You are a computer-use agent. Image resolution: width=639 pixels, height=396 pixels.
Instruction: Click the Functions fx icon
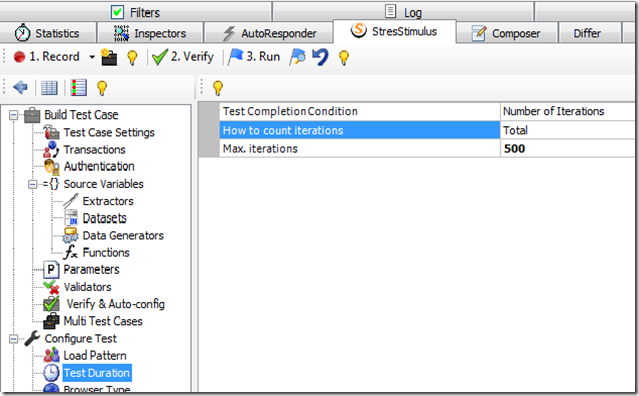pyautogui.click(x=71, y=253)
